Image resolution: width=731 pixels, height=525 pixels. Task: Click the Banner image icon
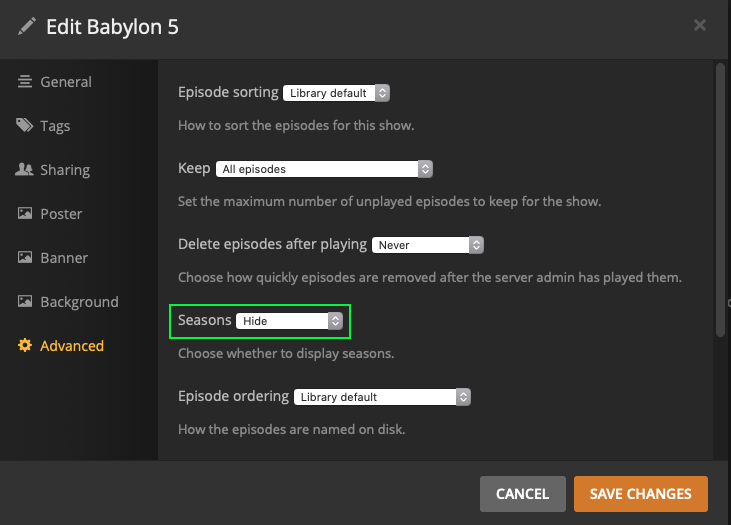25,257
